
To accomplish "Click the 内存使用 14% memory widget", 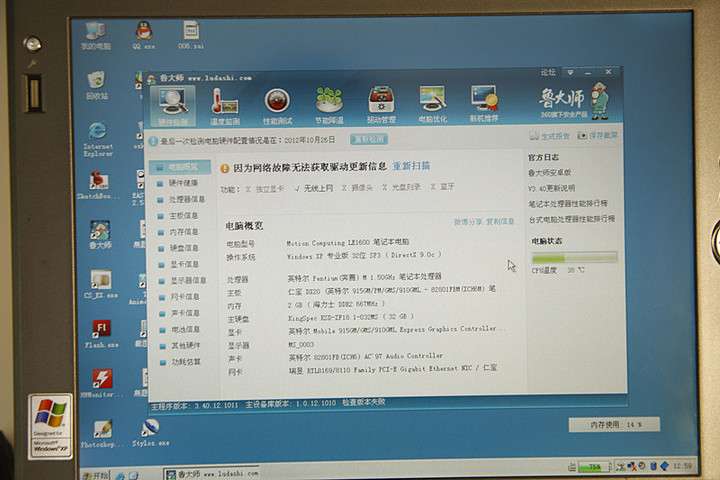I will 614,424.
